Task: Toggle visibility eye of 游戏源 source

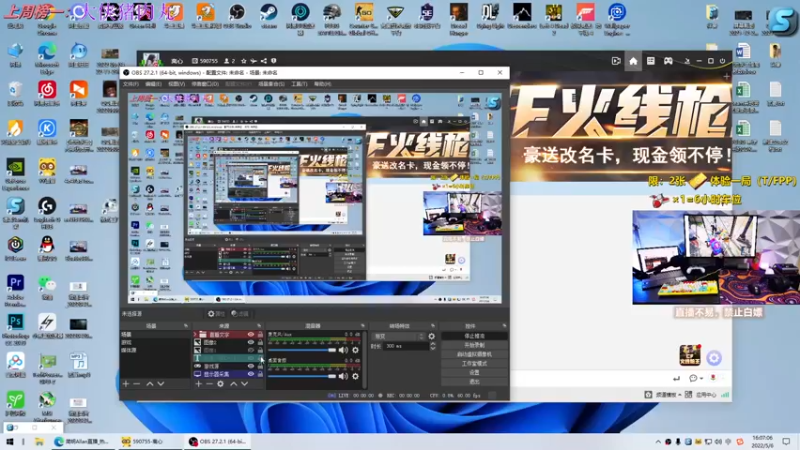Action: (x=251, y=366)
